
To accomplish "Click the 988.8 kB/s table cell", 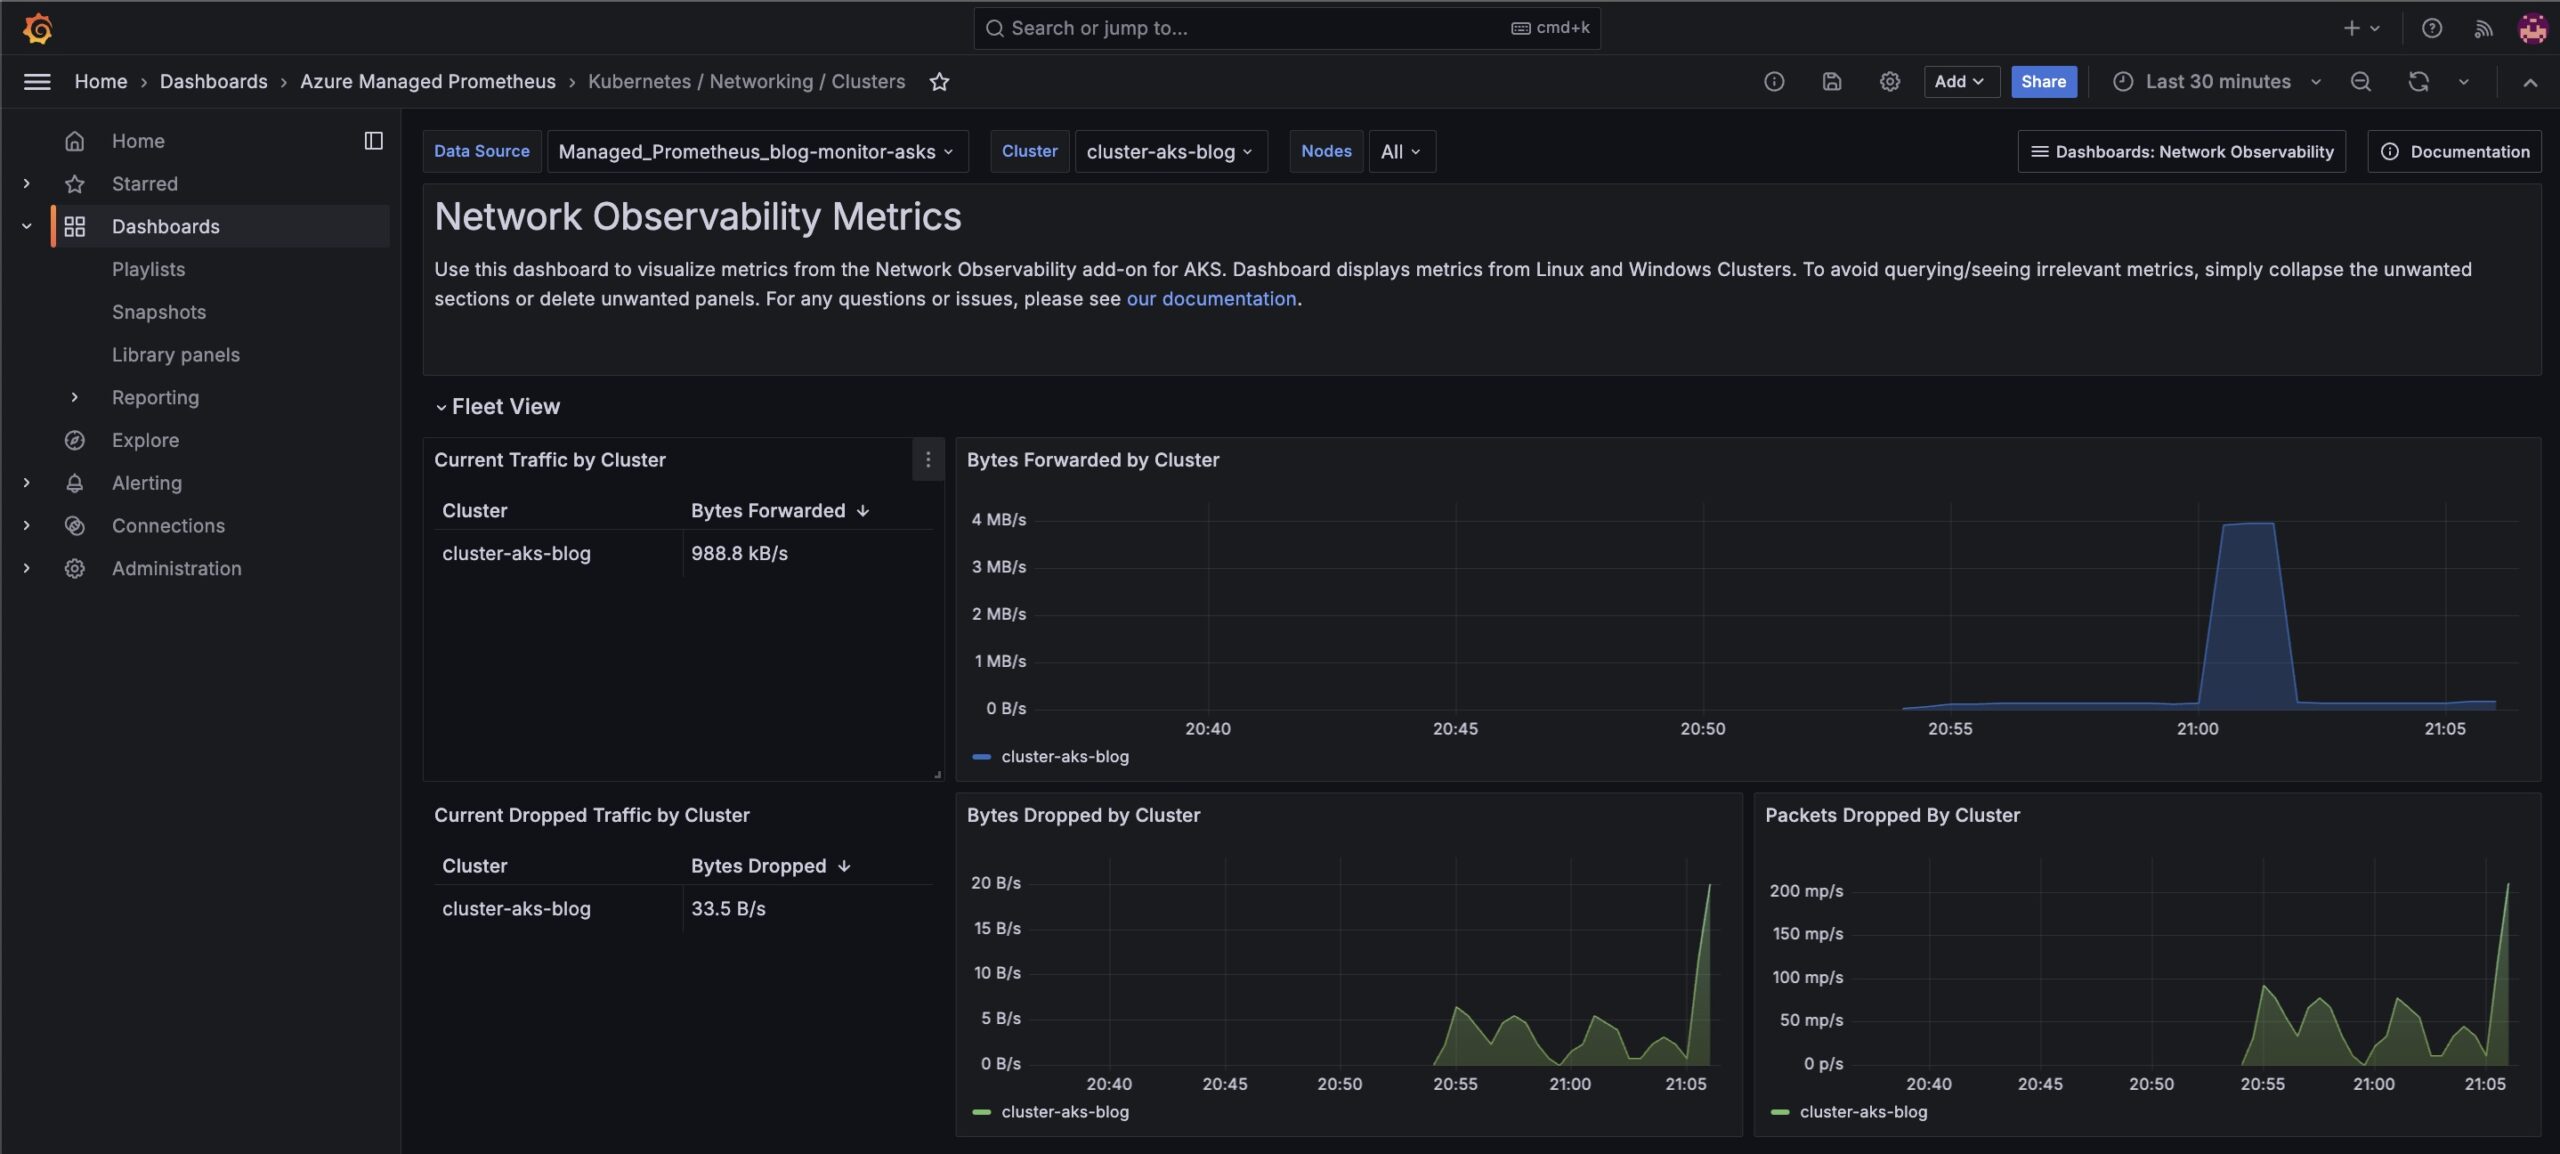I will click(x=807, y=554).
